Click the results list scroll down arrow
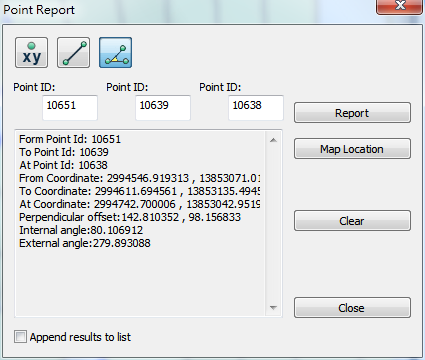This screenshot has height=360, width=425. coord(273,307)
